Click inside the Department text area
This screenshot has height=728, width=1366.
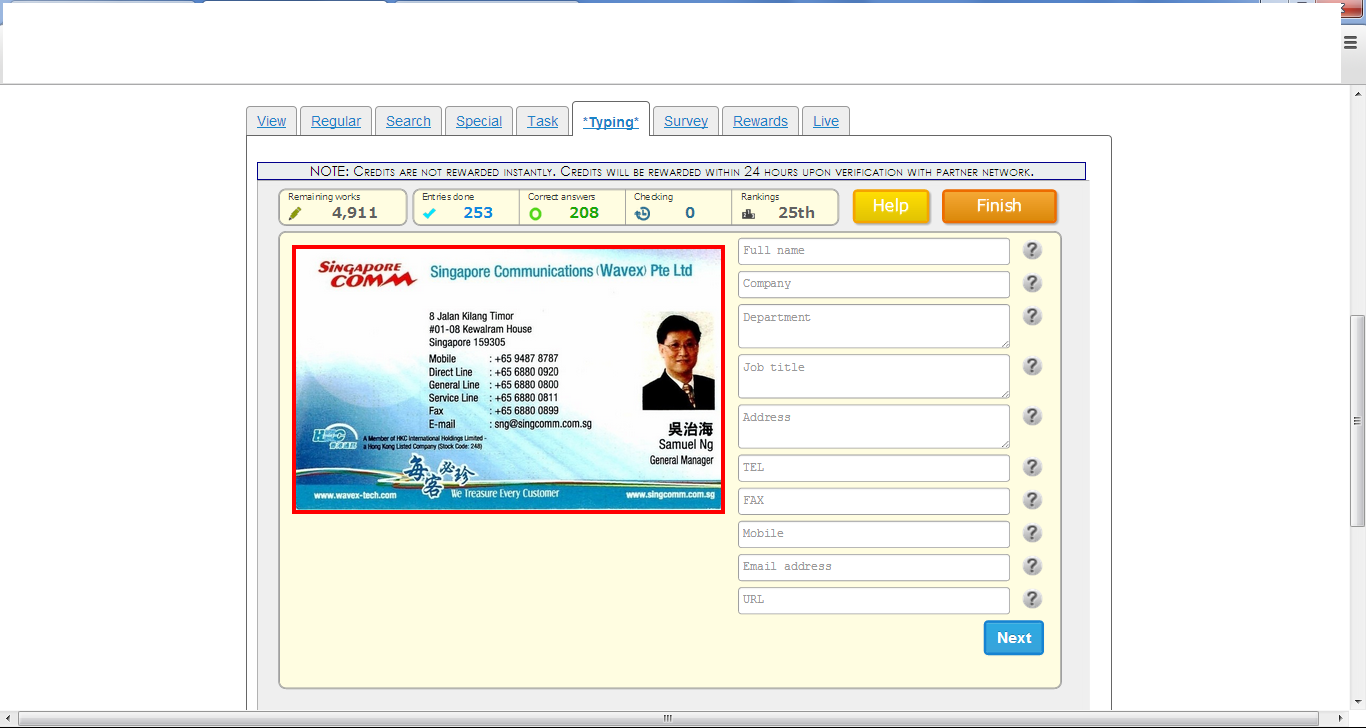874,326
